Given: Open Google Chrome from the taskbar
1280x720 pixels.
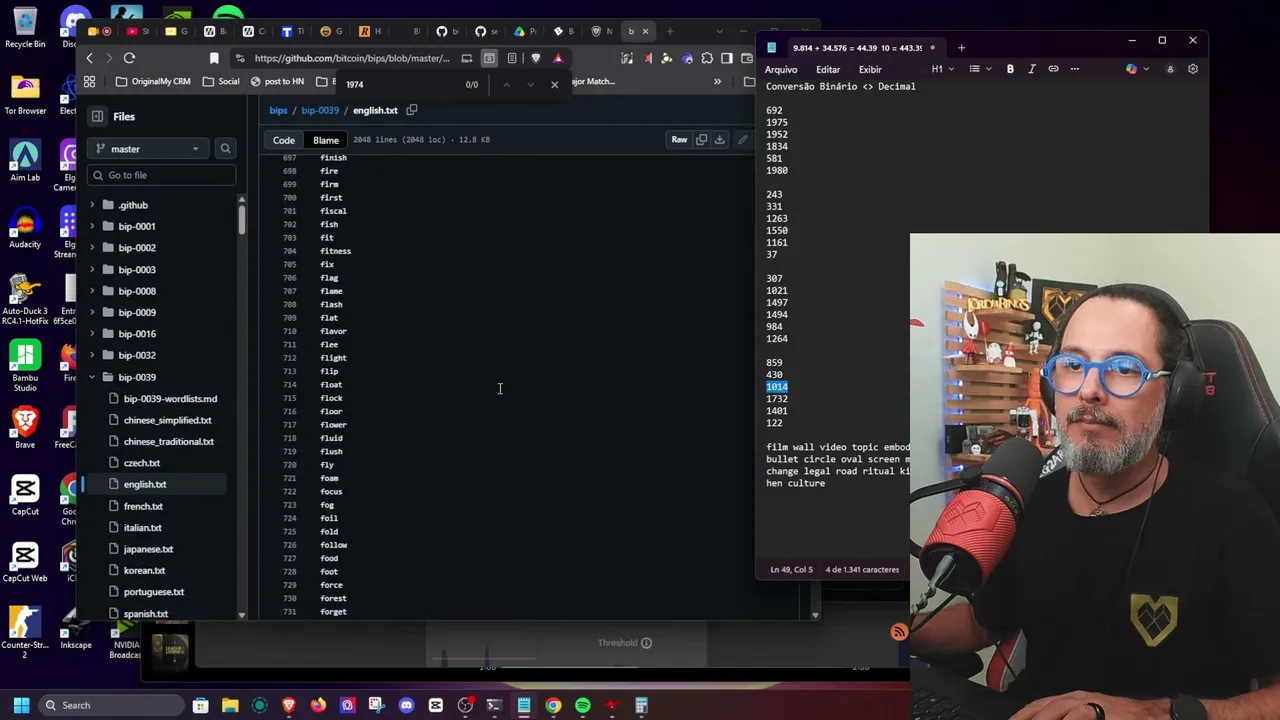Looking at the screenshot, I should tap(553, 705).
